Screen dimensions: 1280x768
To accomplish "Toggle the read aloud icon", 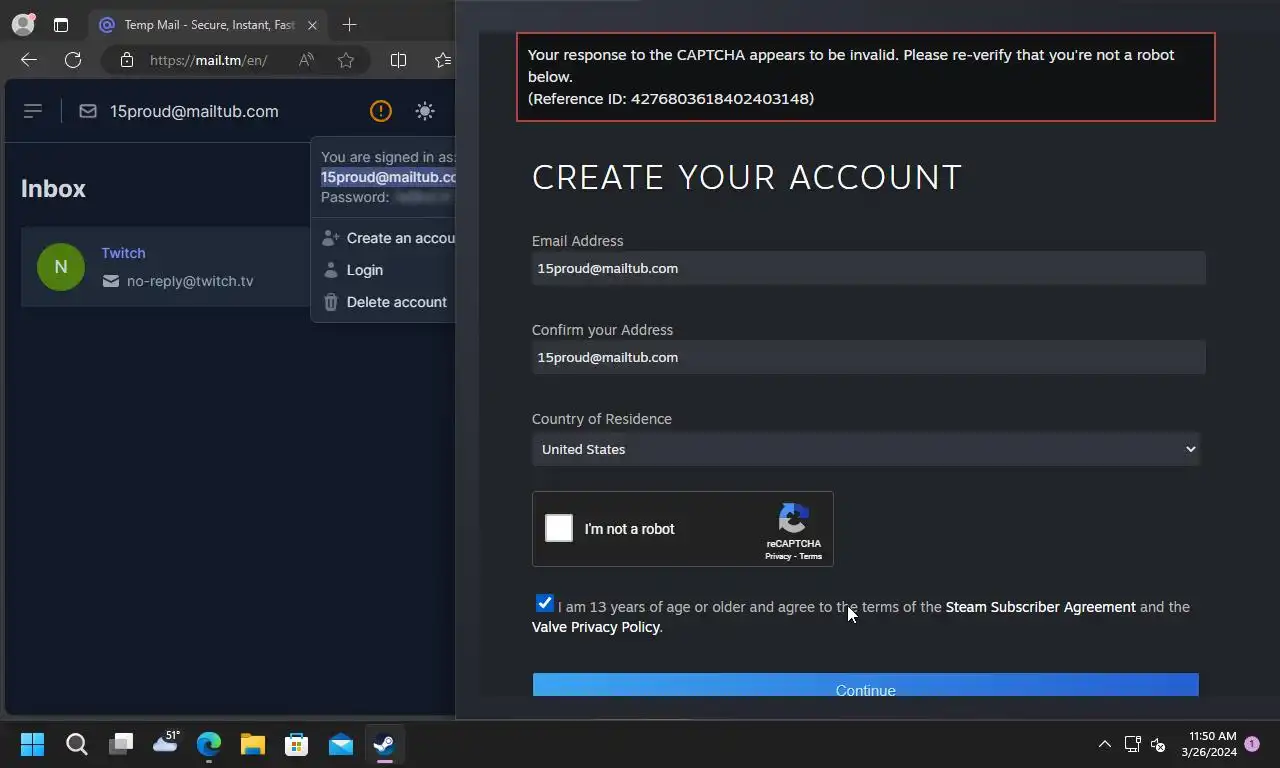I will [306, 60].
